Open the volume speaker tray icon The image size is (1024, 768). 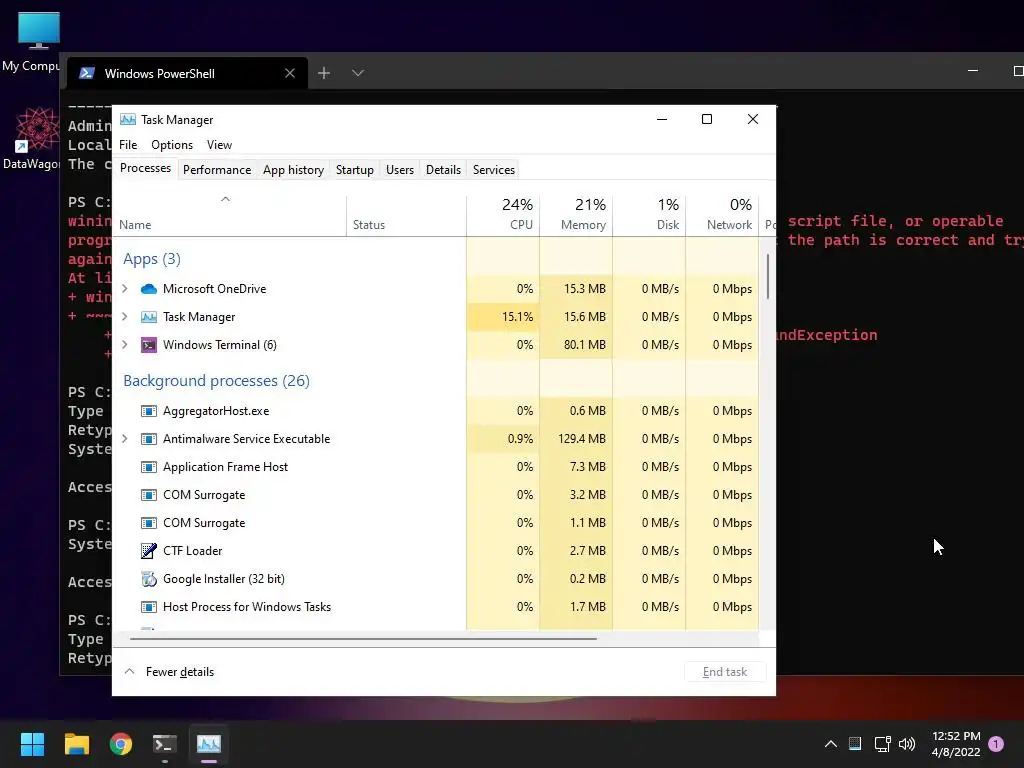click(x=907, y=744)
